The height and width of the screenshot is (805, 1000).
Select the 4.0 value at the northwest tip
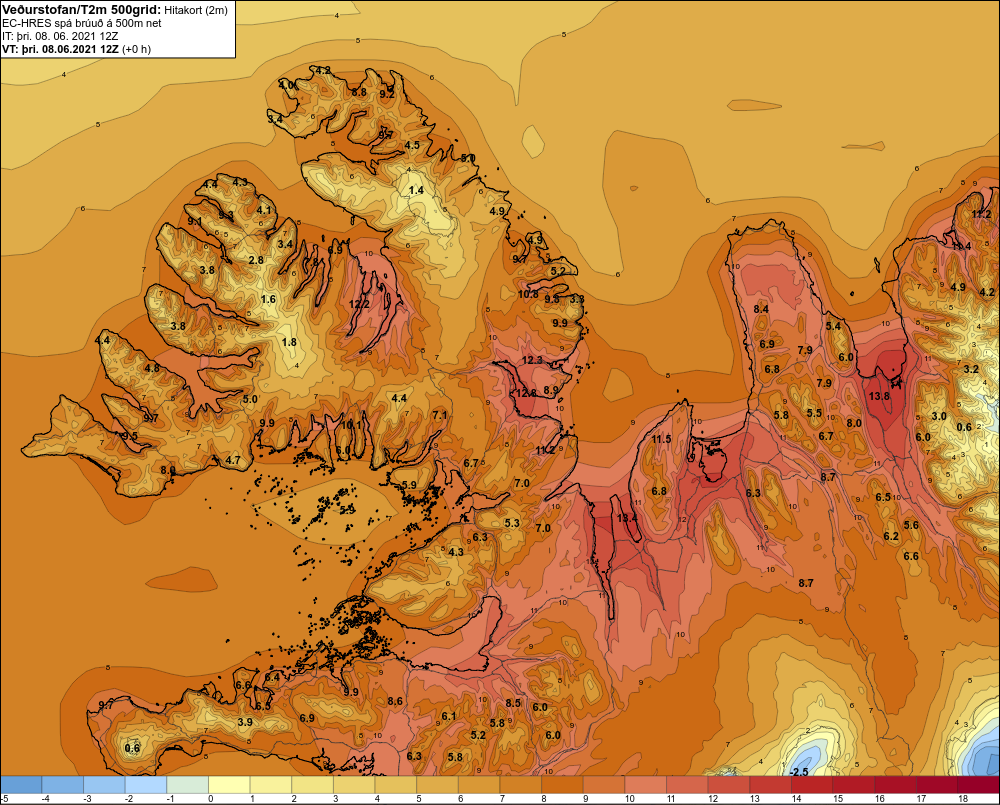pyautogui.click(x=286, y=85)
